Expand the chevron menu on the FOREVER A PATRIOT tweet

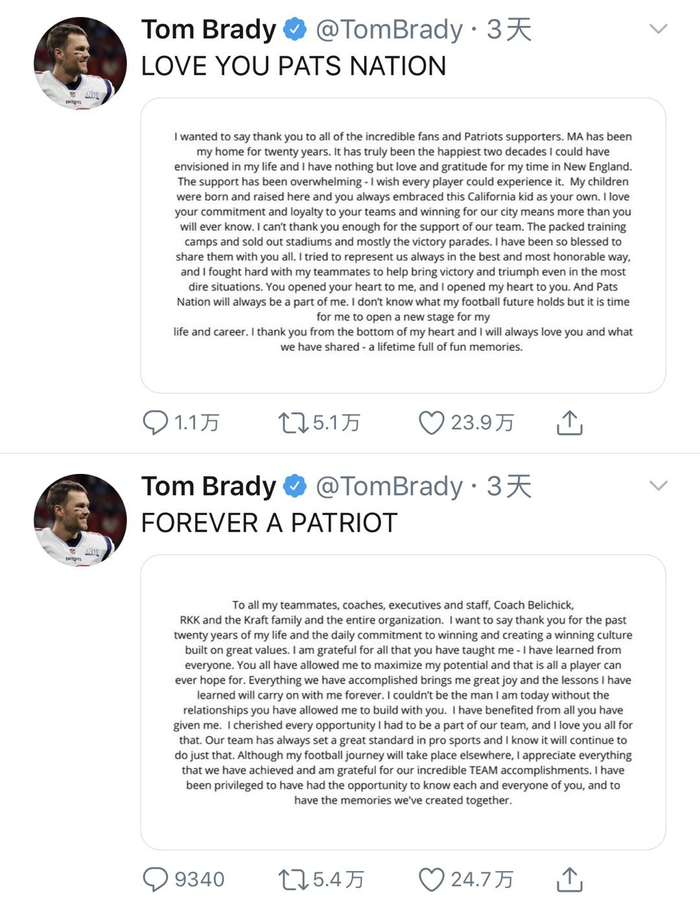[658, 487]
